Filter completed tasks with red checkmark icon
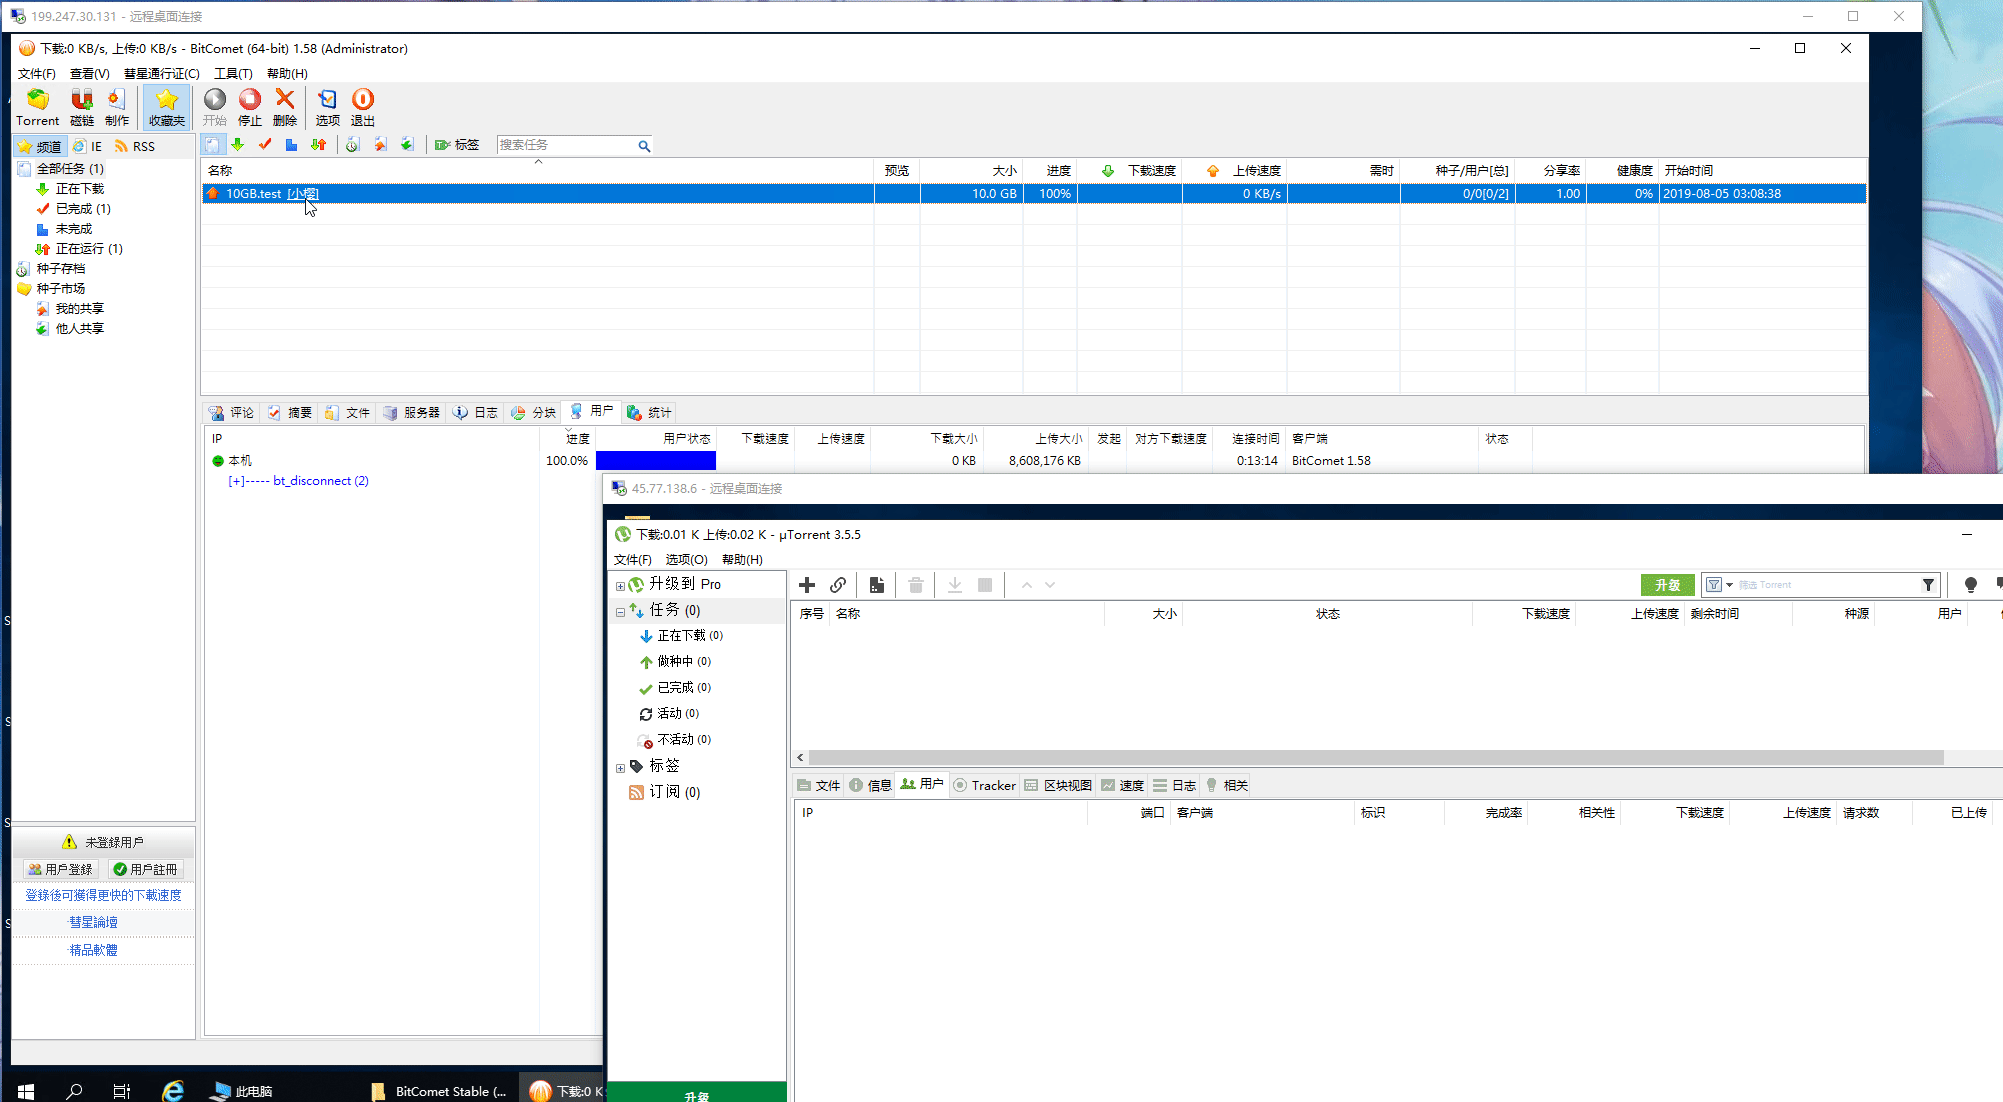 click(265, 145)
